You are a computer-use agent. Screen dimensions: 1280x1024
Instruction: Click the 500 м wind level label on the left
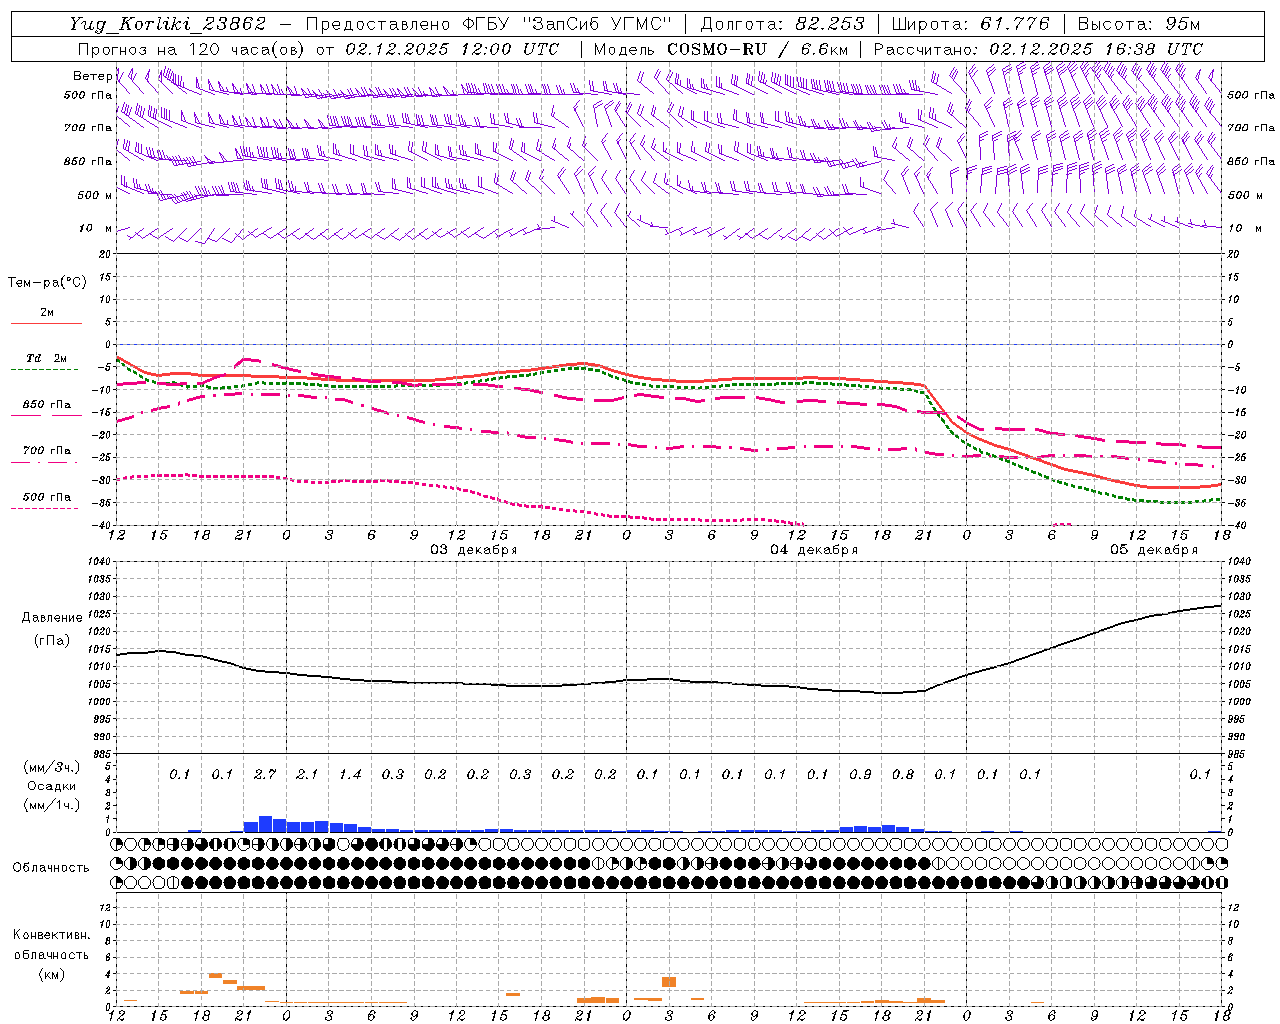(x=96, y=195)
